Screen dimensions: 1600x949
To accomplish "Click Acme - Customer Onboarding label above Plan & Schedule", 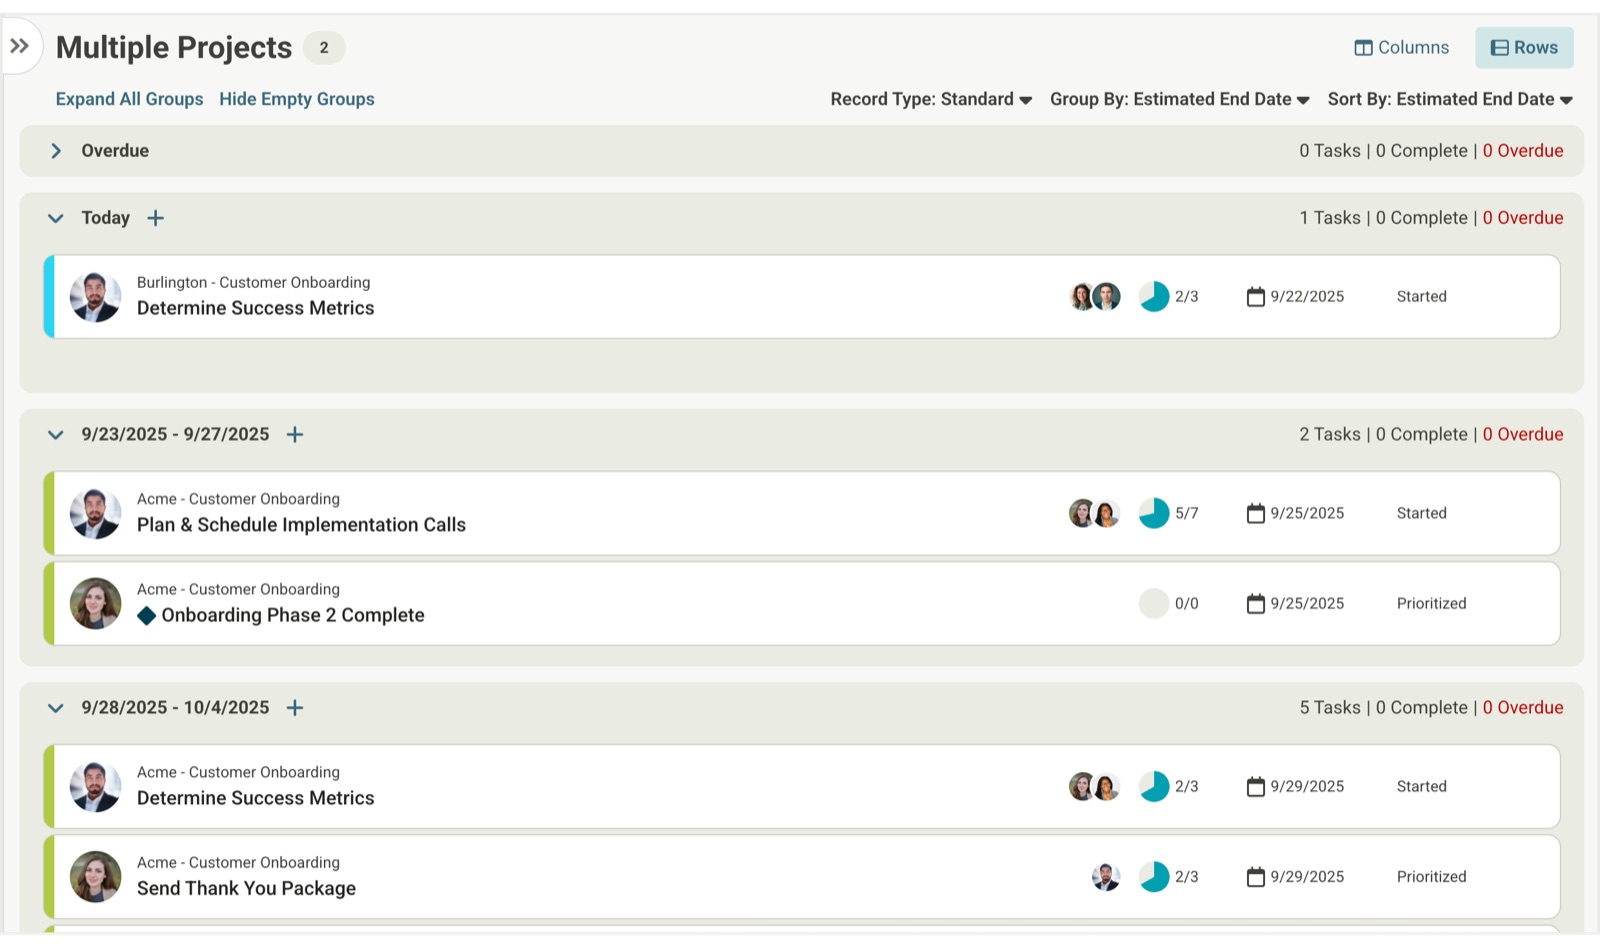I will coord(238,499).
